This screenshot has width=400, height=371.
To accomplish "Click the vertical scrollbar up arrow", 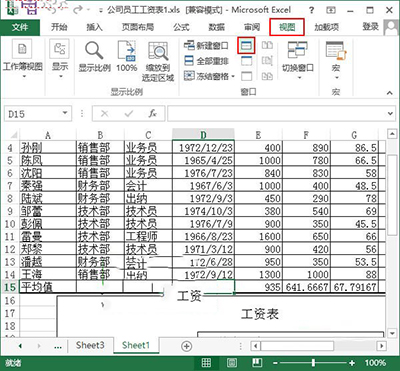I will (x=392, y=134).
